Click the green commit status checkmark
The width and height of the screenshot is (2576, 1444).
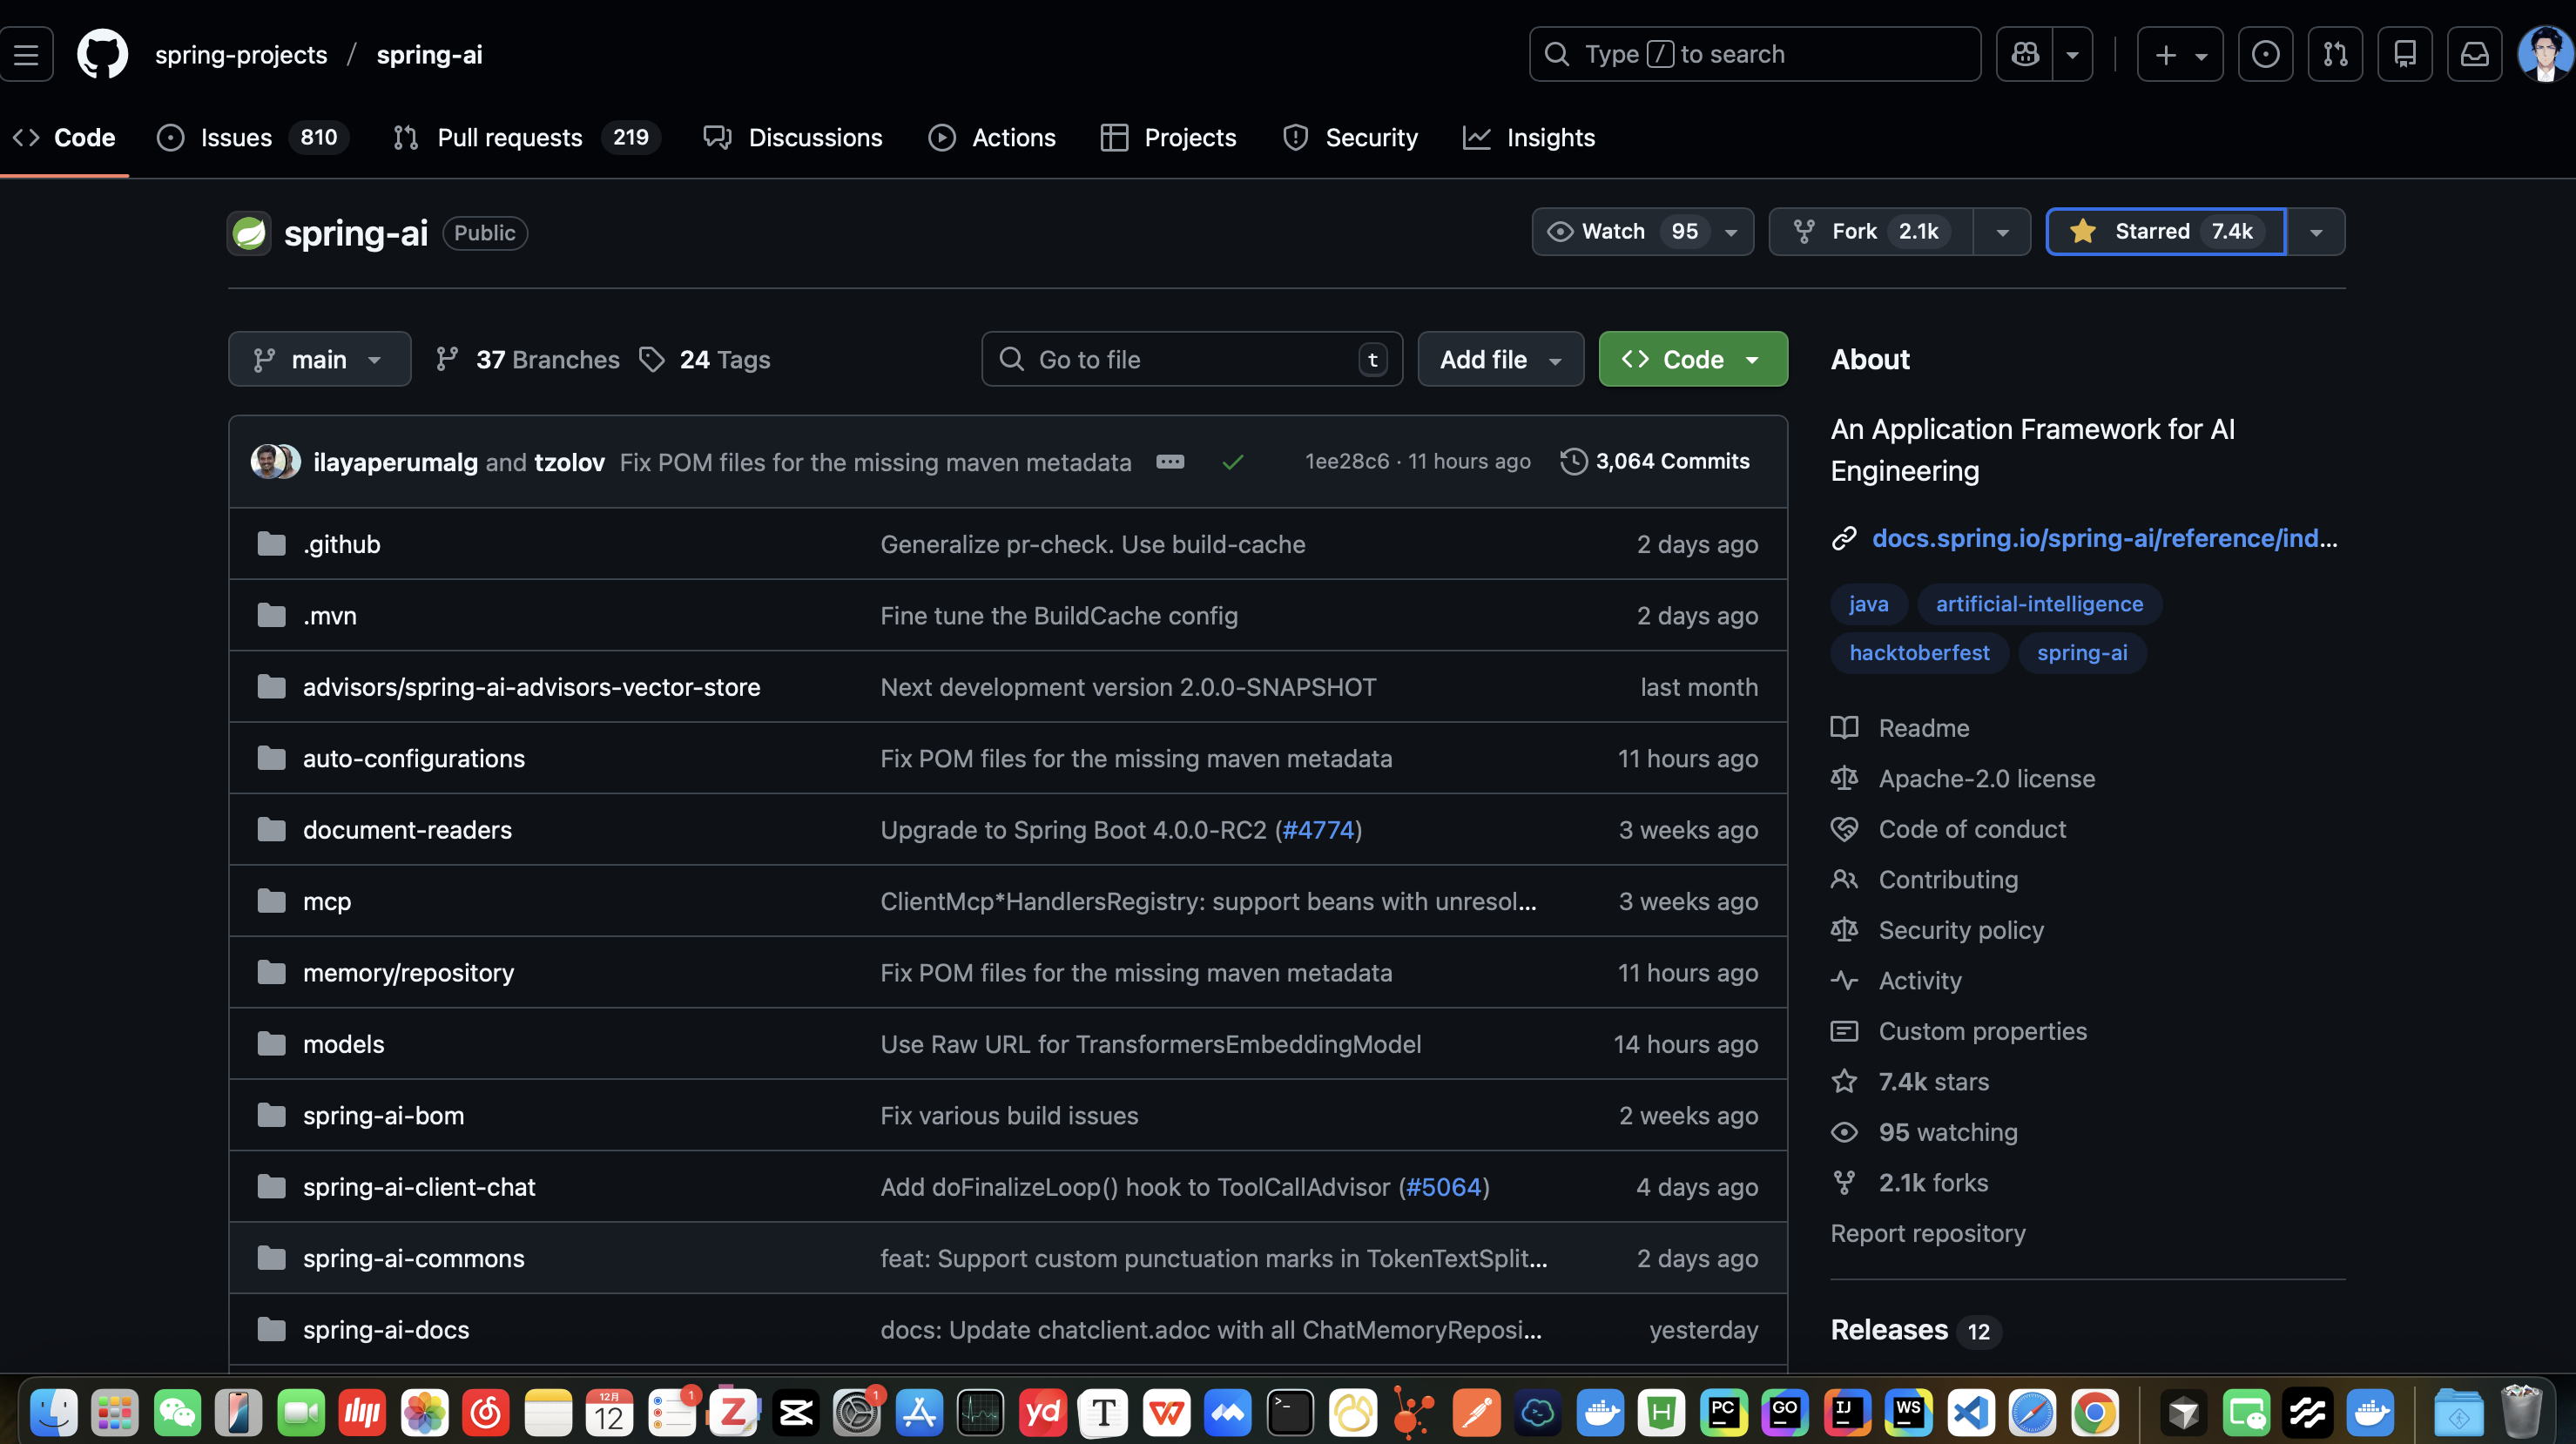point(1233,462)
